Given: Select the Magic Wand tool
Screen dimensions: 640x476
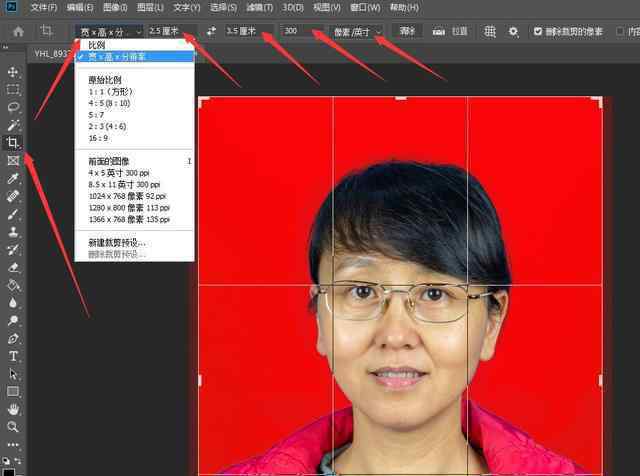Looking at the screenshot, I should 13,125.
